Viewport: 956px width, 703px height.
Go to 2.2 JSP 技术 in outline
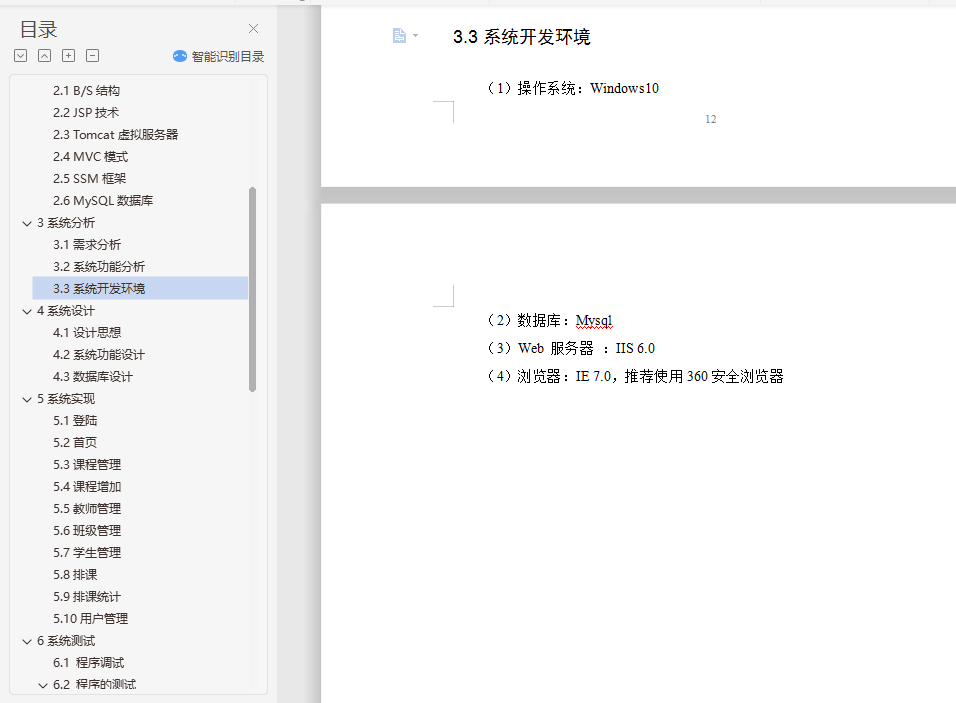coord(86,113)
